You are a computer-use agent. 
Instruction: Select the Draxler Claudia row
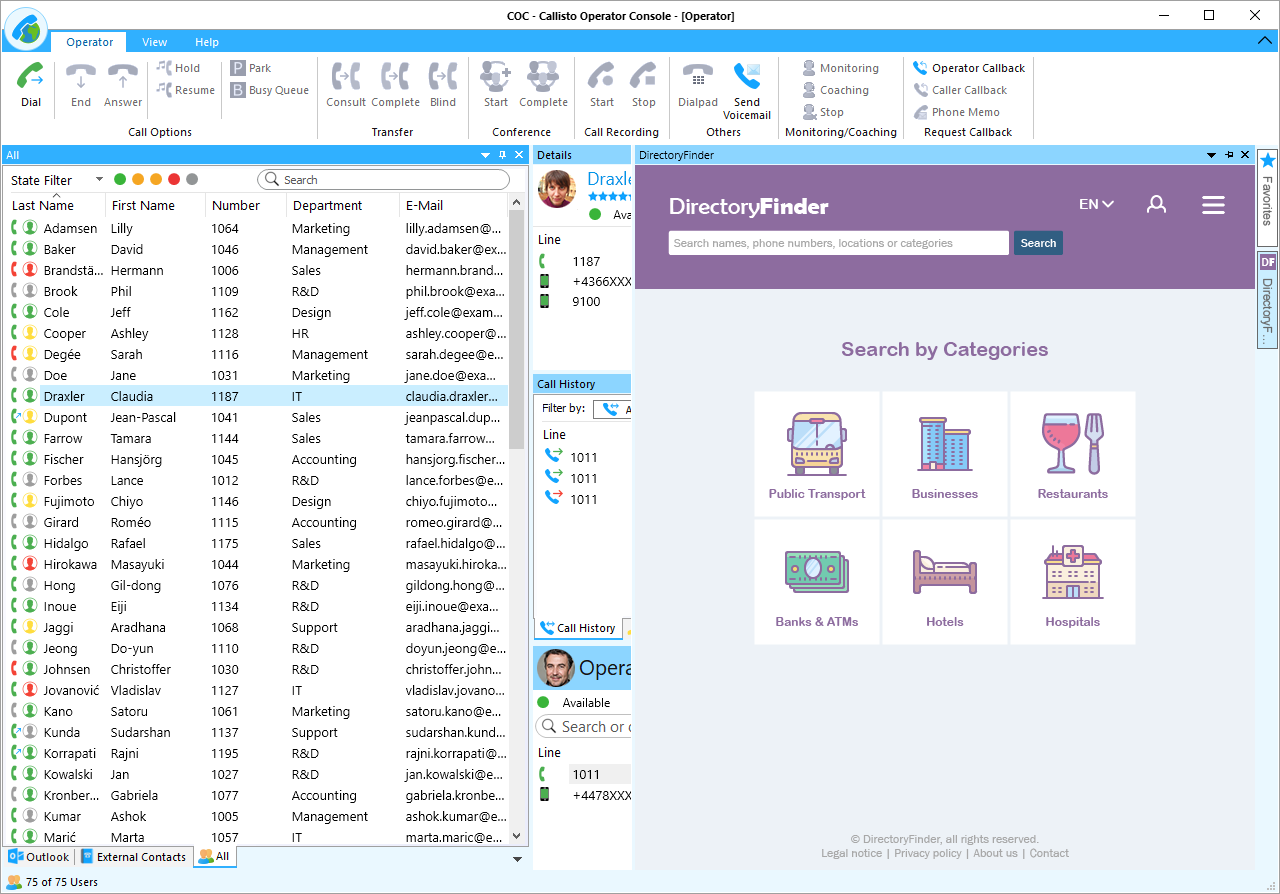[258, 396]
